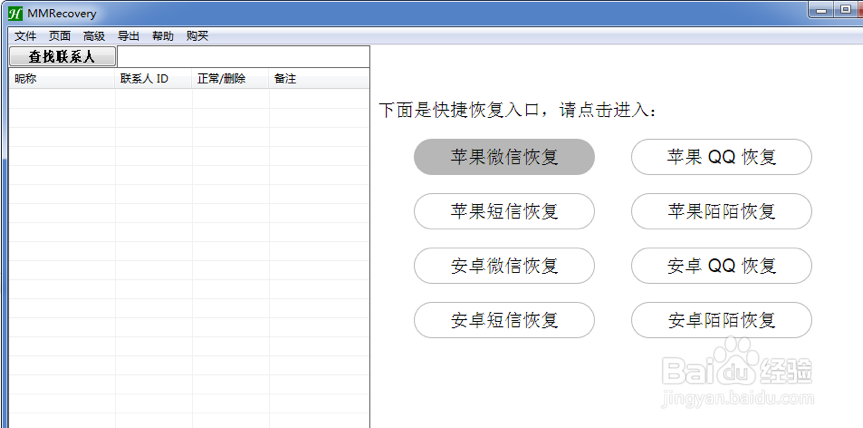Viewport: 863px width, 428px height.
Task: Select 安卓短信恢复 button
Action: (504, 320)
